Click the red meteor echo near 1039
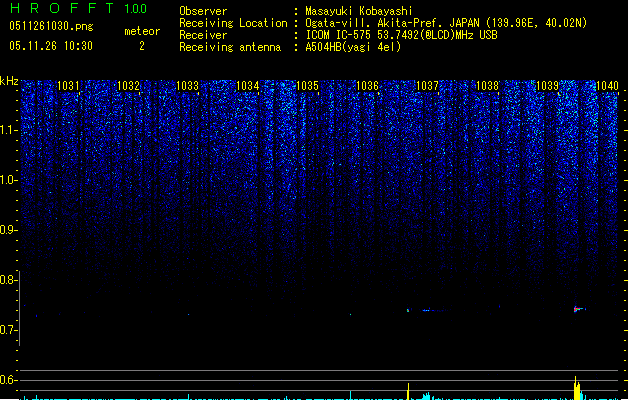This screenshot has width=629, height=400. point(578,309)
